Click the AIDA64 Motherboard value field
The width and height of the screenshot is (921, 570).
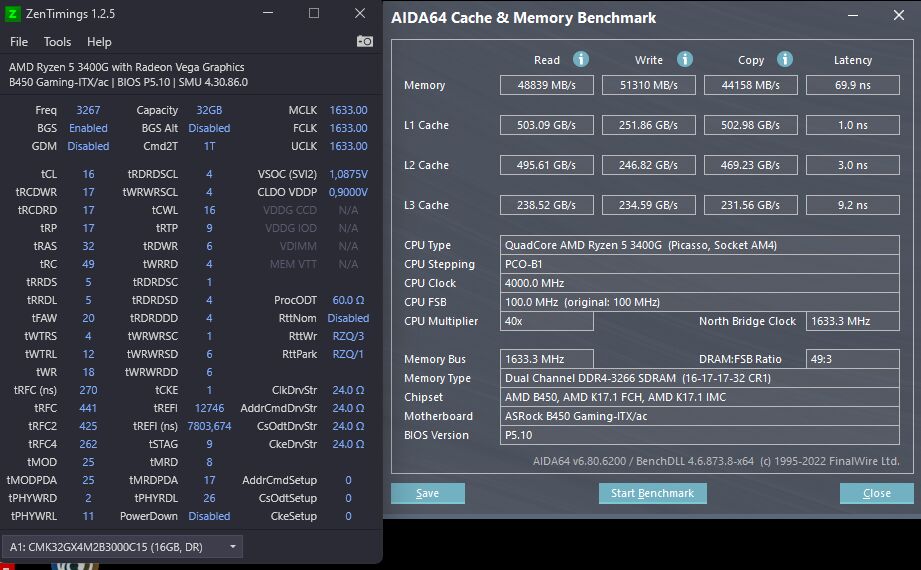coord(700,416)
